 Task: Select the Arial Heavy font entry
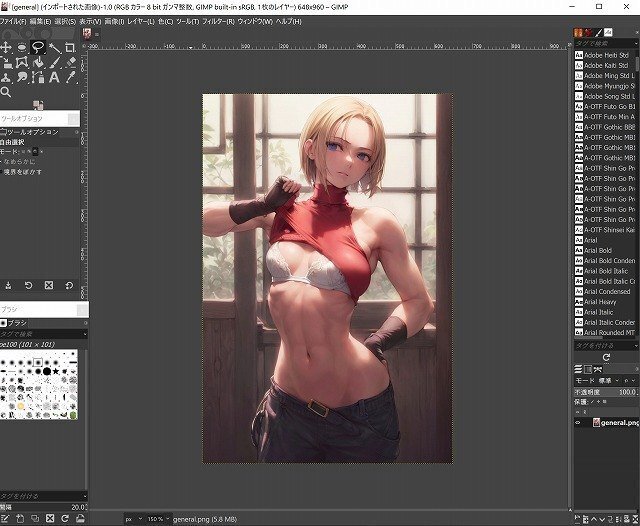tap(605, 302)
